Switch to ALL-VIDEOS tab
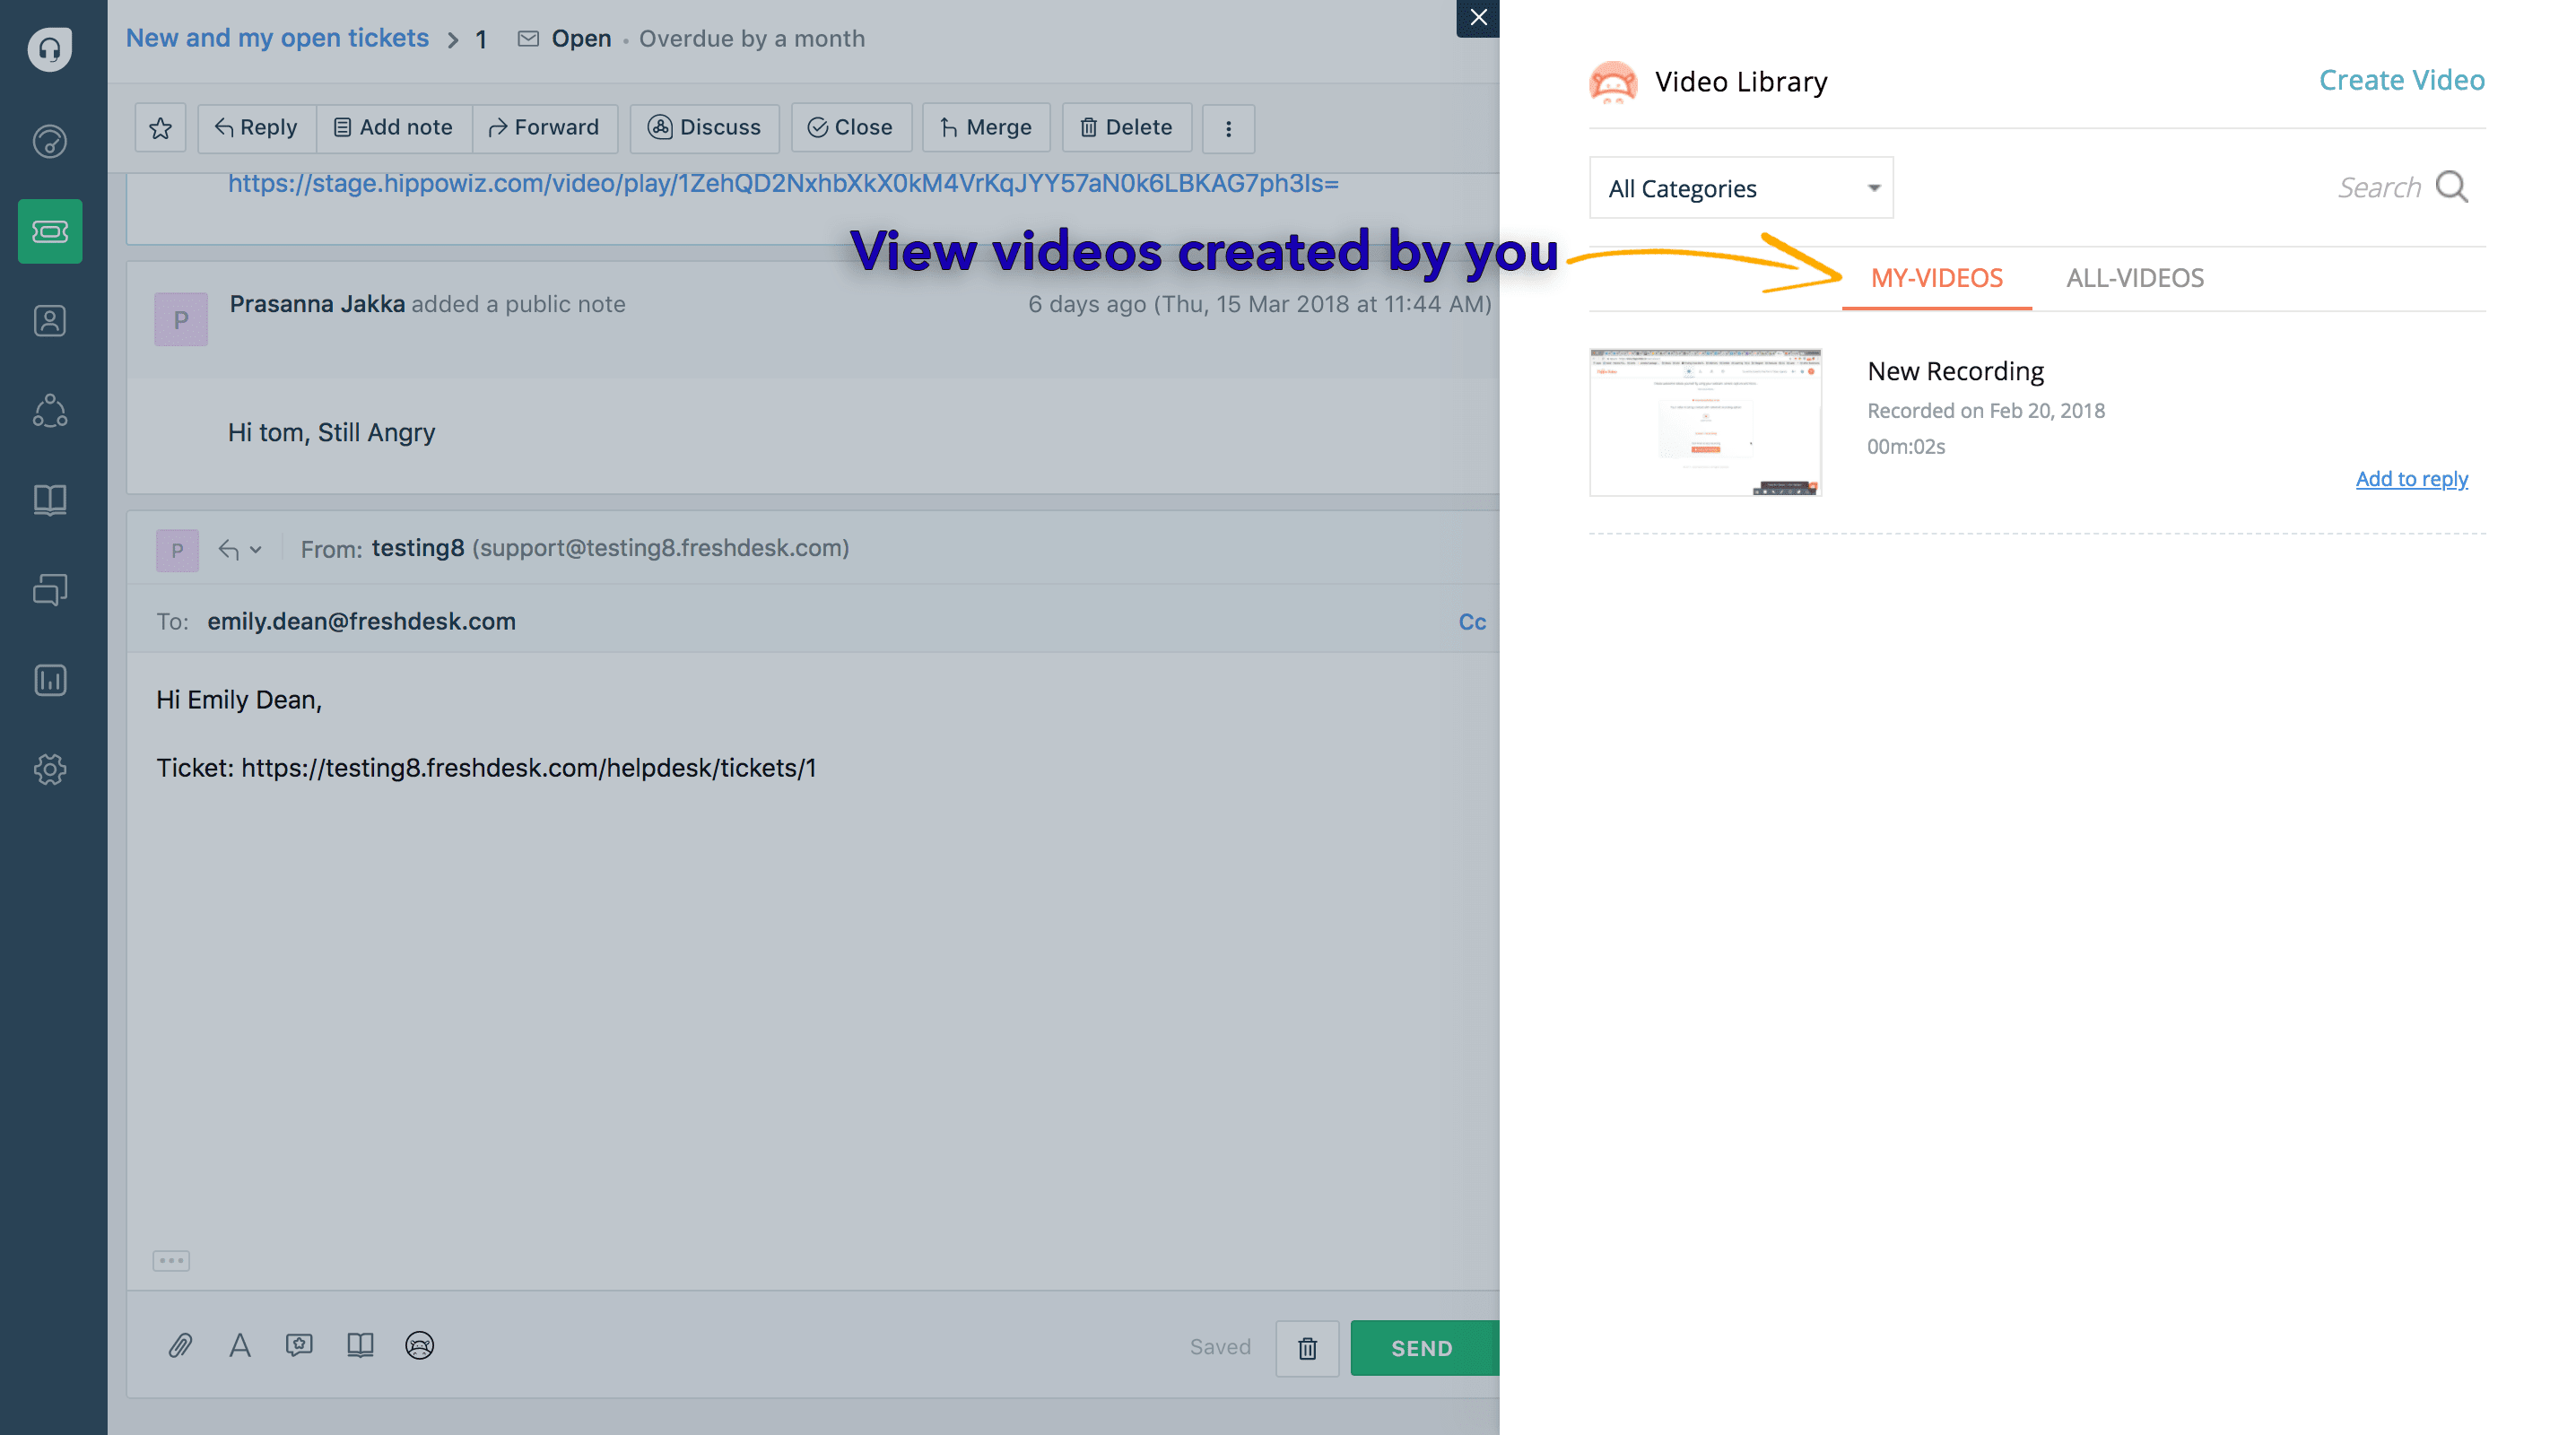The image size is (2576, 1435). coord(2135,277)
